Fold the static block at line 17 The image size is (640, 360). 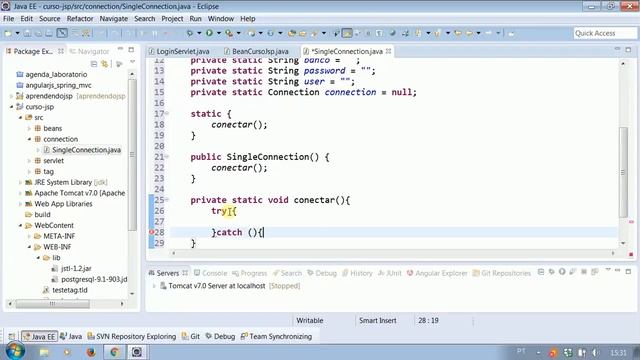167,113
